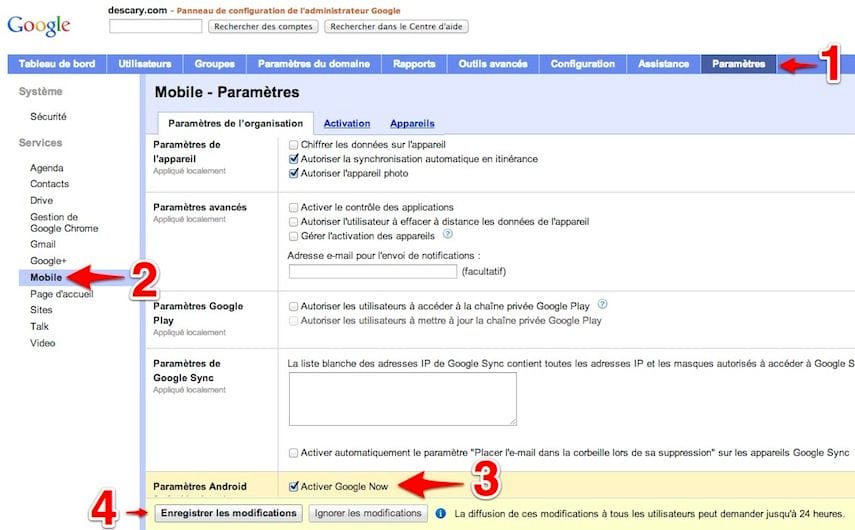Open Utilisateurs tab
The height and width of the screenshot is (530, 855).
[x=145, y=64]
